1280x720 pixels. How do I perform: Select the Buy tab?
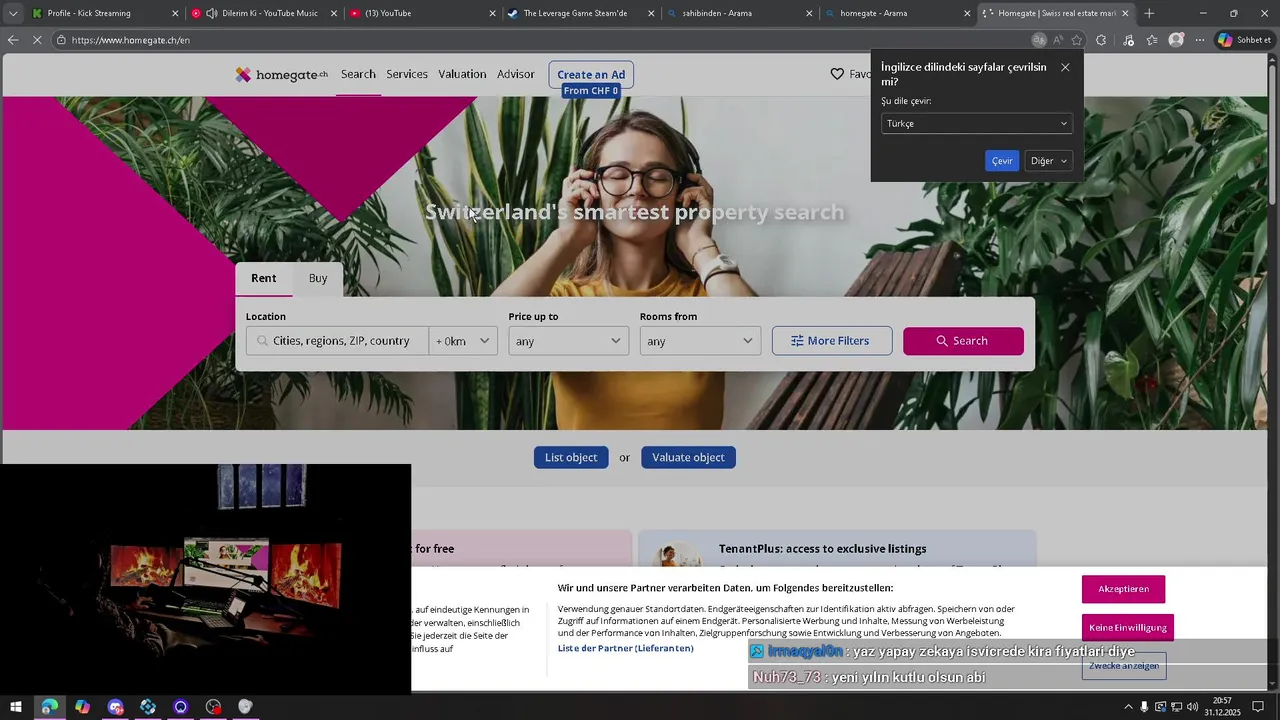pyautogui.click(x=318, y=278)
